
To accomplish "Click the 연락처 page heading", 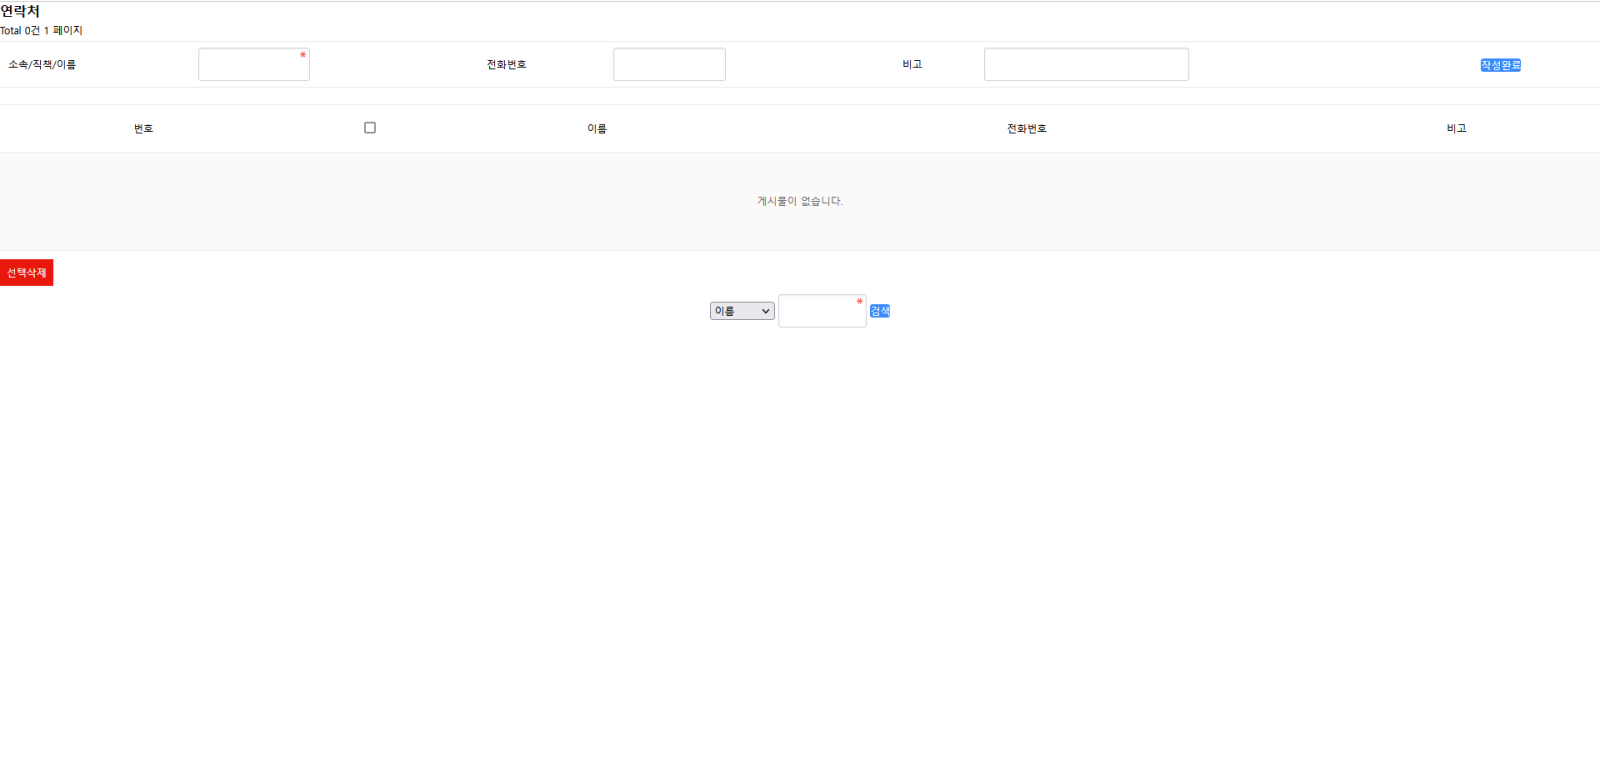I will [20, 11].
